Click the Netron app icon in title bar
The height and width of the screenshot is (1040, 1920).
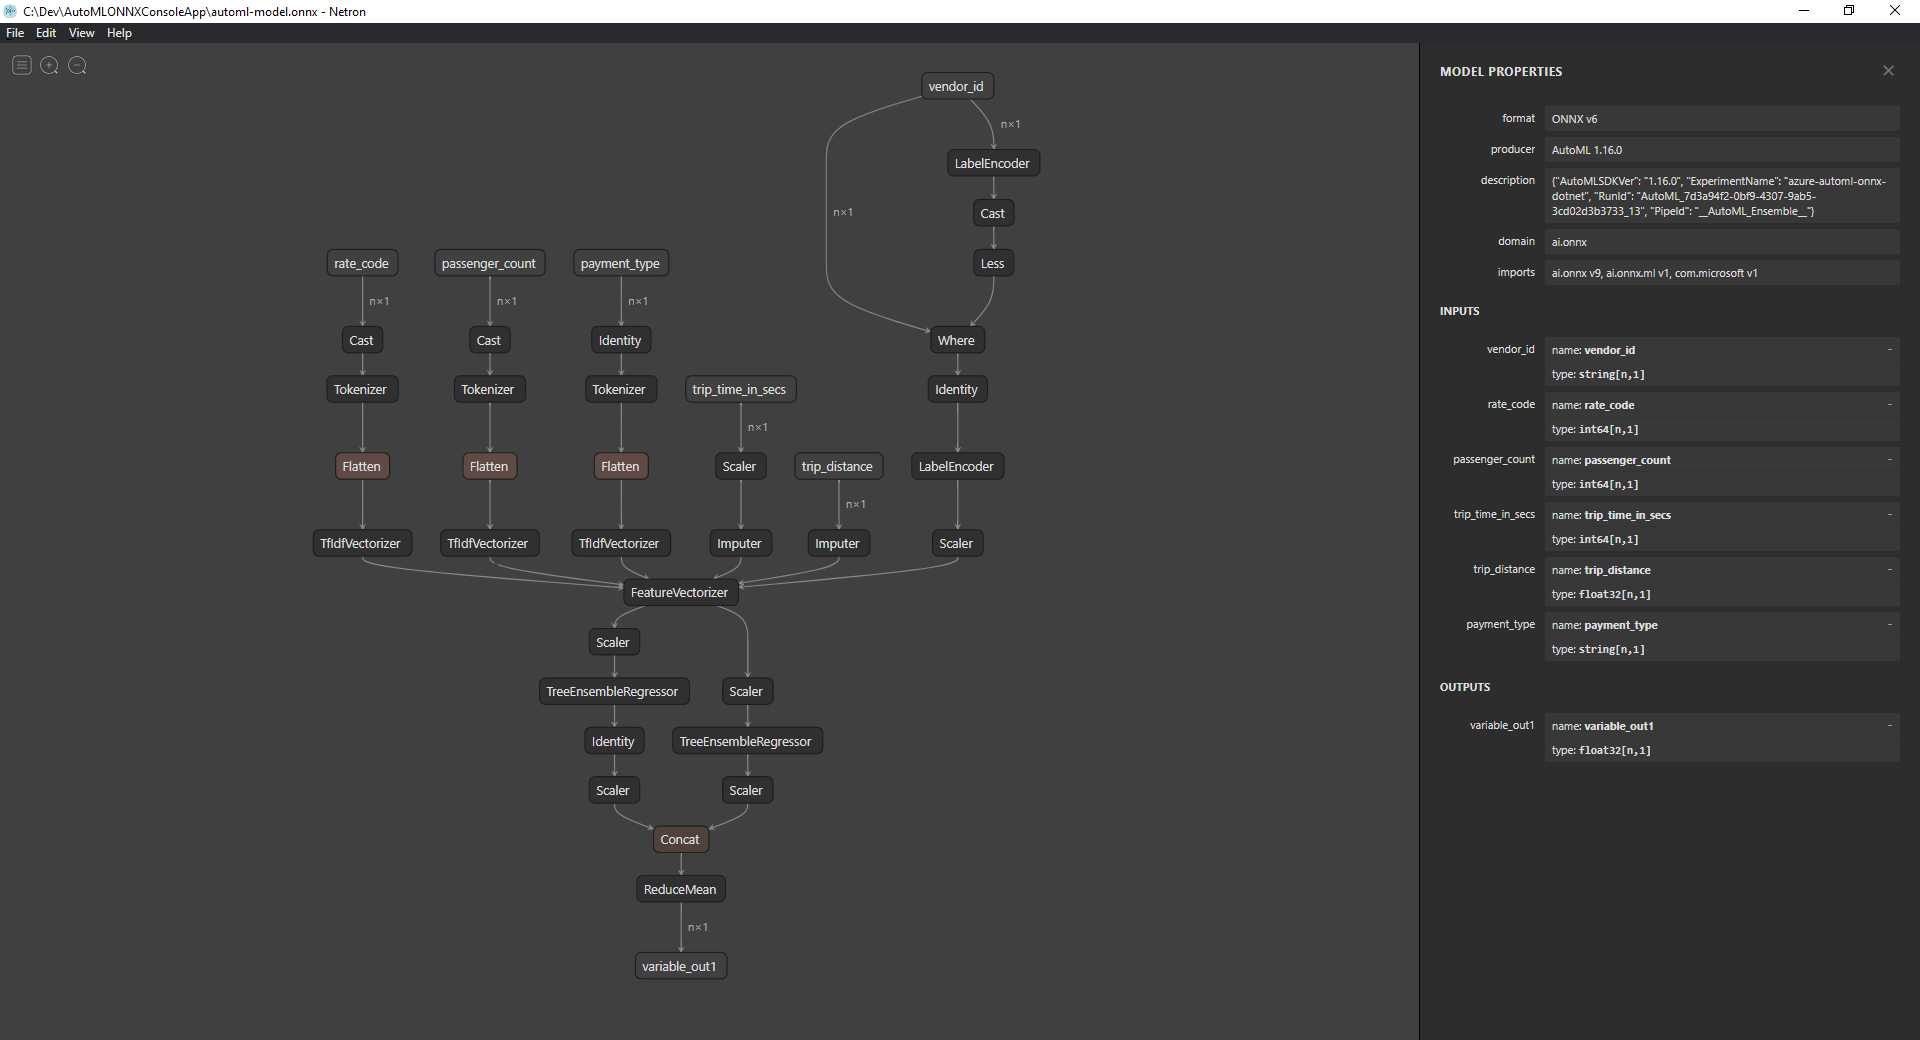click(x=10, y=11)
